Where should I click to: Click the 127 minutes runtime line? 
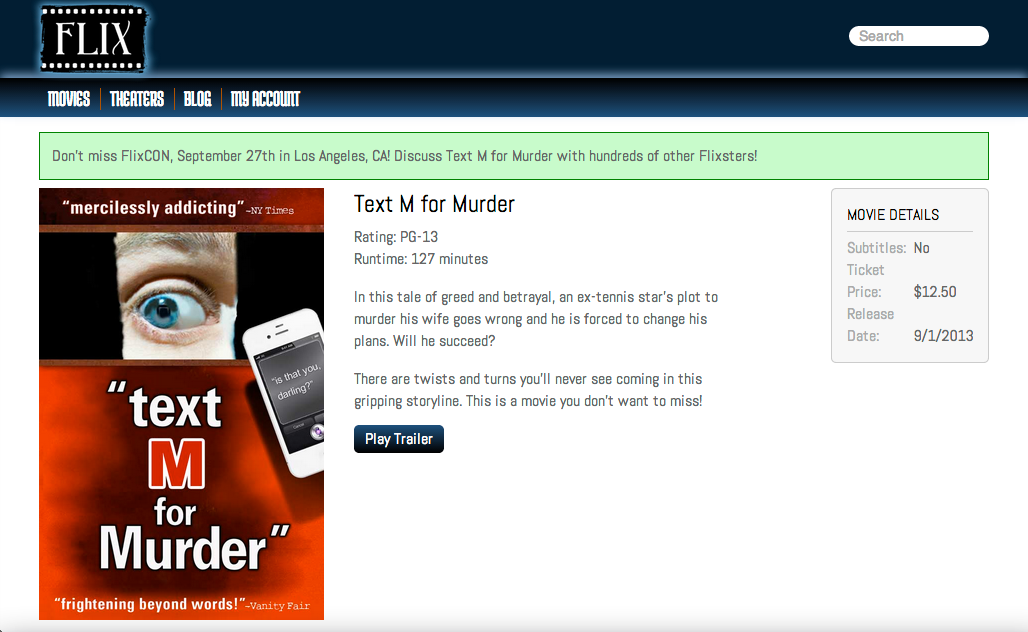[x=421, y=259]
